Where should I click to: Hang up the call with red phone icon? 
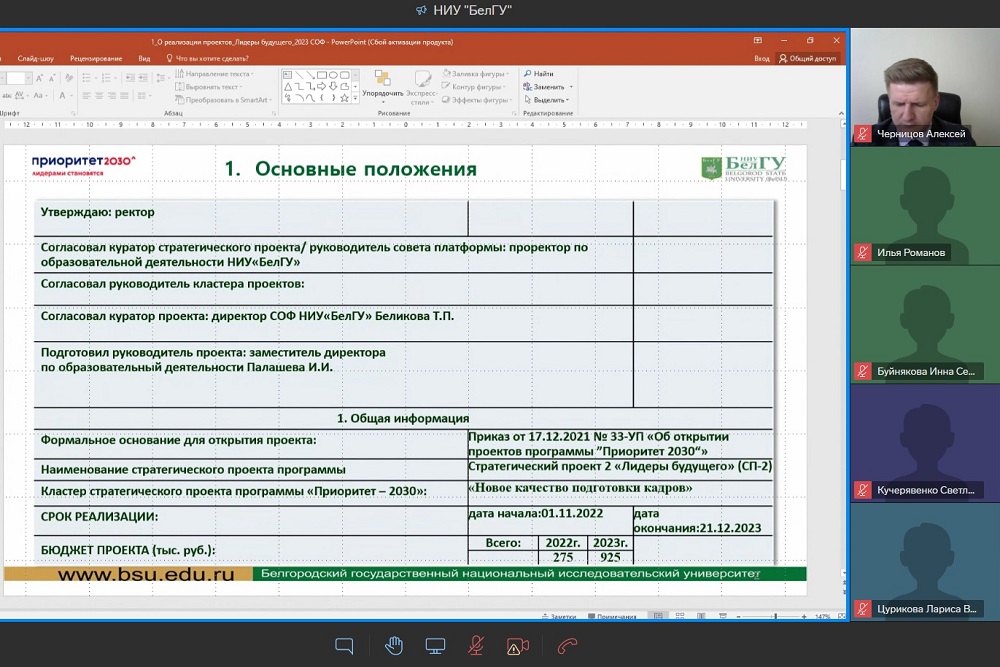(x=567, y=647)
